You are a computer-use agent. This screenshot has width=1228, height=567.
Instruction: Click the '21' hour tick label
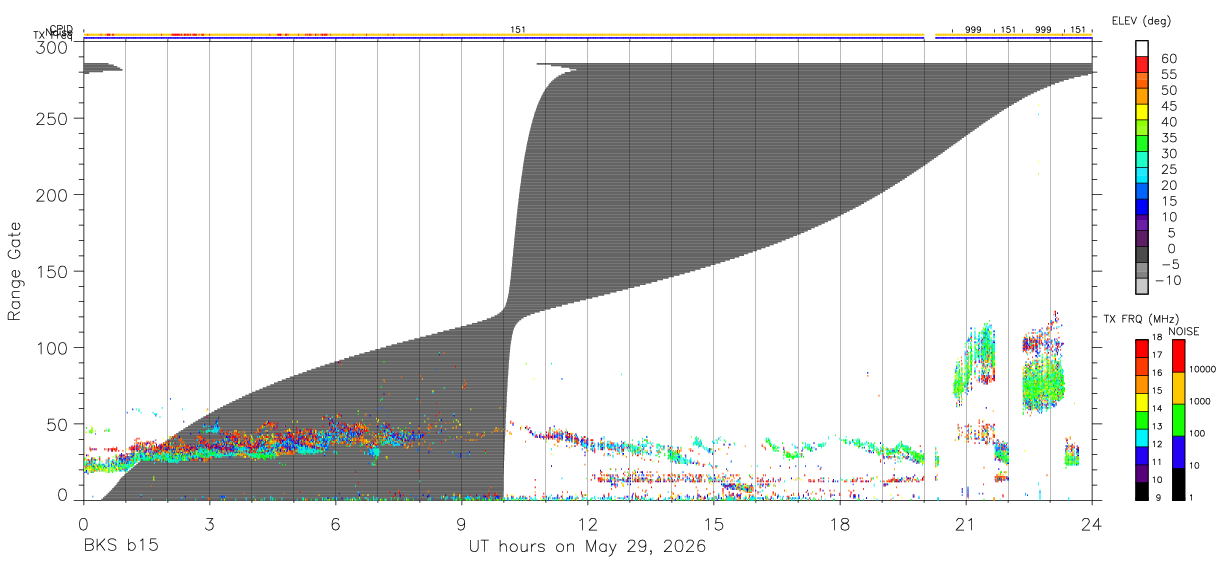click(x=966, y=522)
